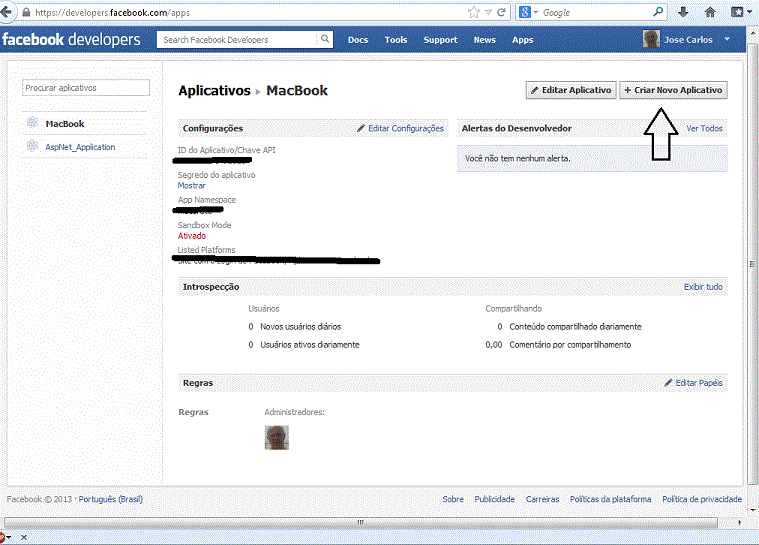The image size is (759, 545).
Task: Open the Publicidade footer link
Action: tap(494, 499)
